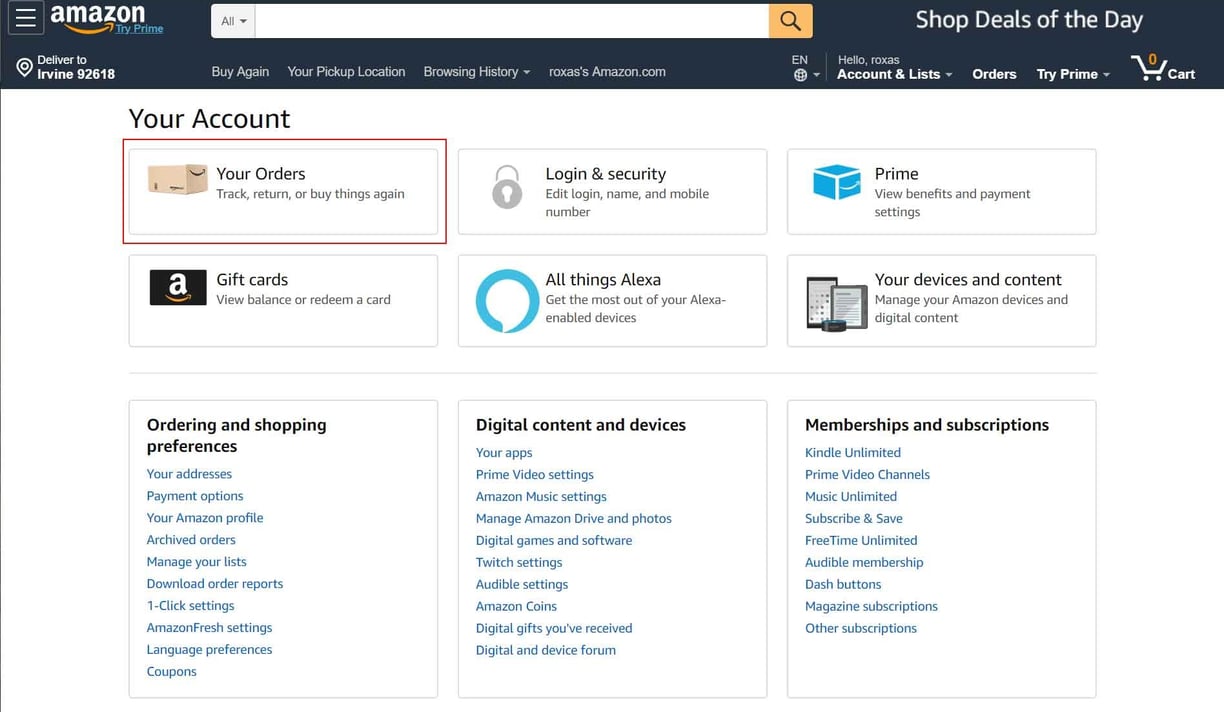Open the hamburger navigation menu
Screen dimensions: 1224x712
click(25, 18)
